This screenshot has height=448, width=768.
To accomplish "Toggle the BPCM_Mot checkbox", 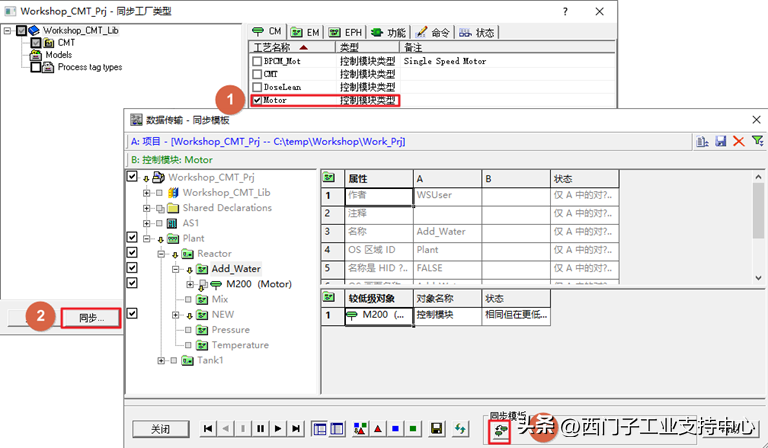I will [x=258, y=62].
